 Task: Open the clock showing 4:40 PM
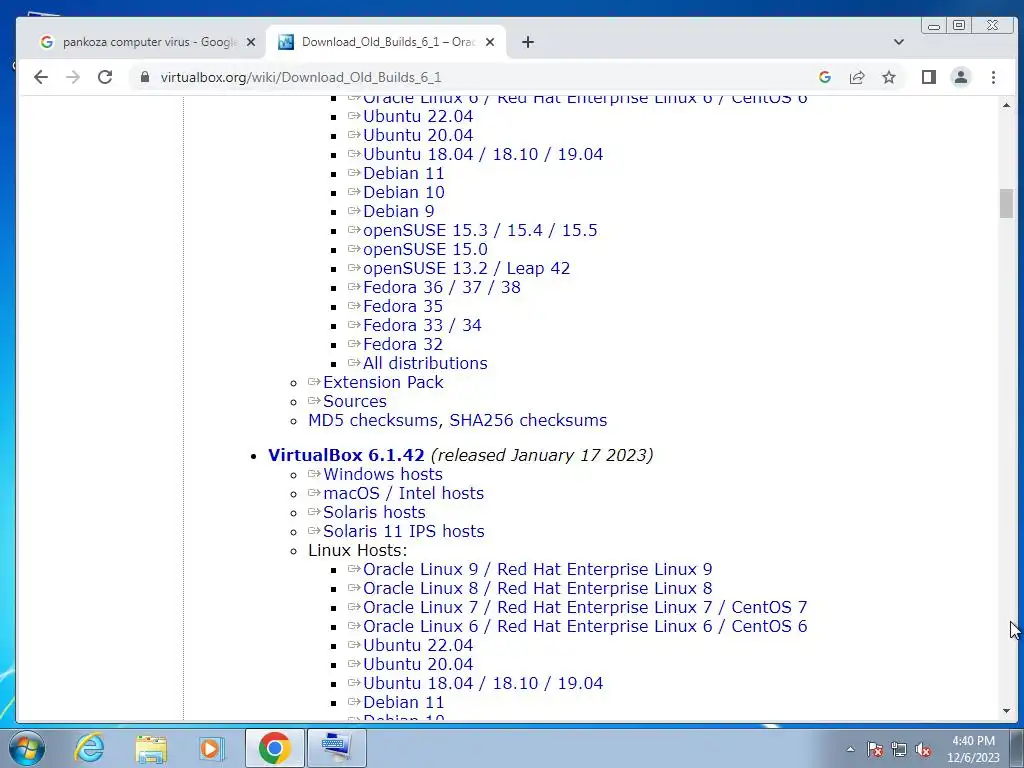[973, 748]
